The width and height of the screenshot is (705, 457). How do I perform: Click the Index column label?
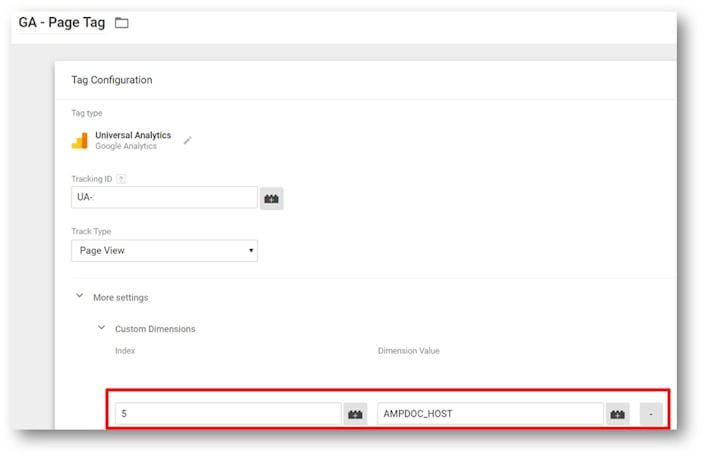[x=125, y=351]
